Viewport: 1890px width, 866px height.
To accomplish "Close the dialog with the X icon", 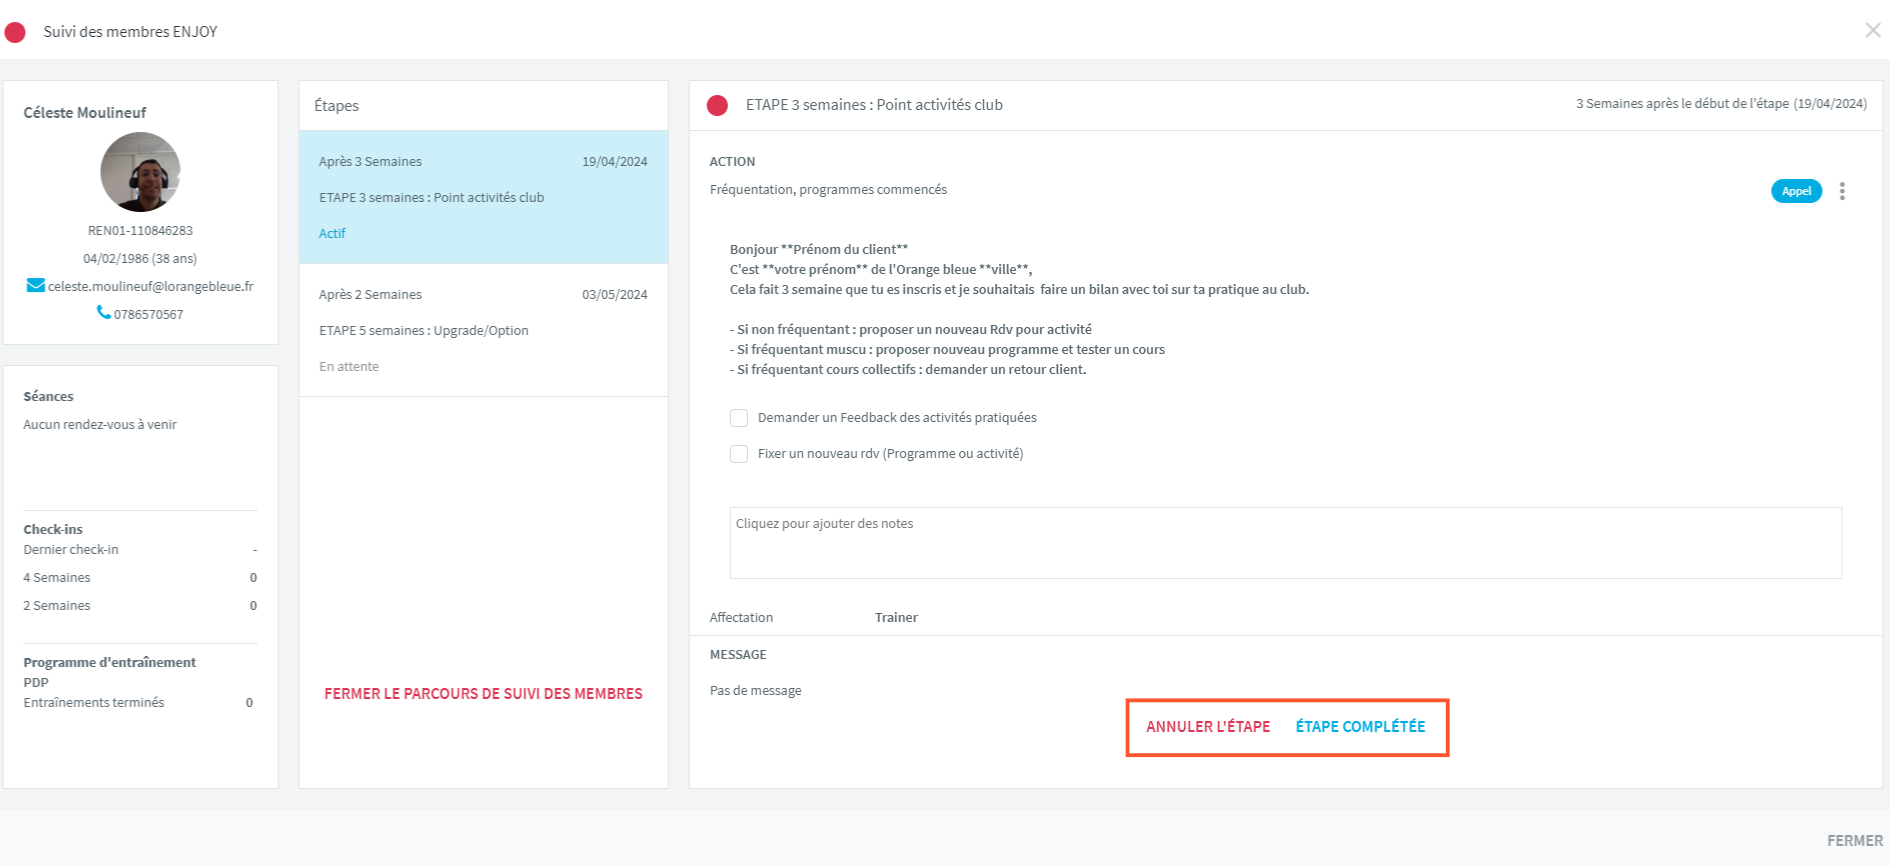I will [1872, 31].
